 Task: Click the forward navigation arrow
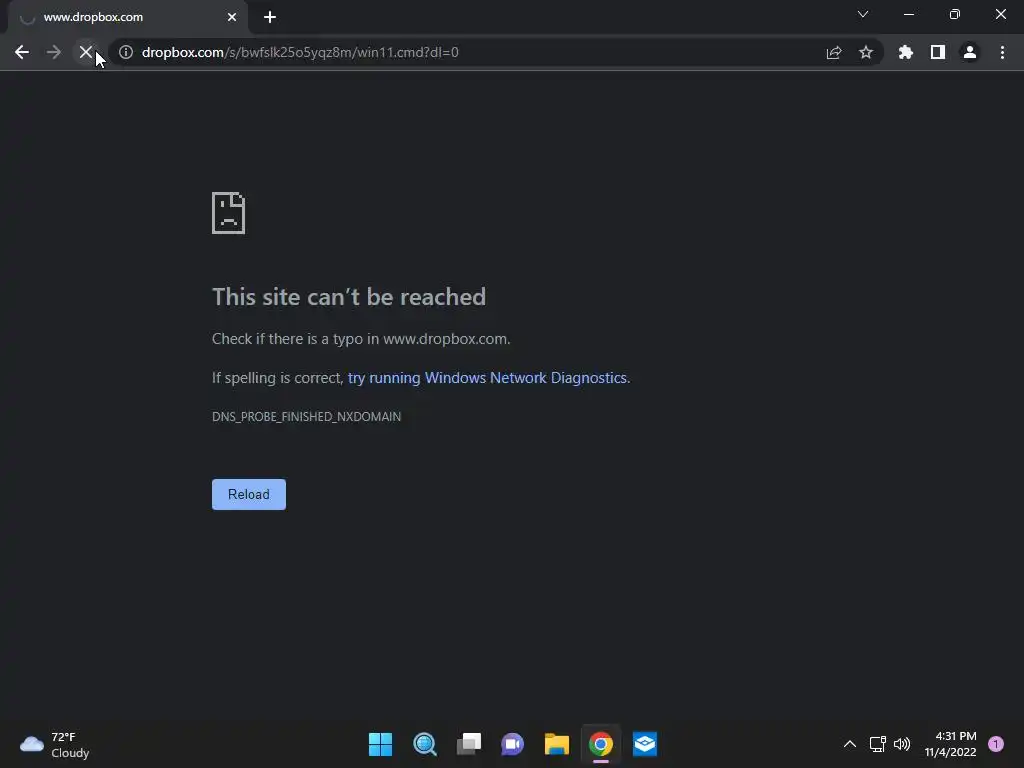click(x=54, y=52)
